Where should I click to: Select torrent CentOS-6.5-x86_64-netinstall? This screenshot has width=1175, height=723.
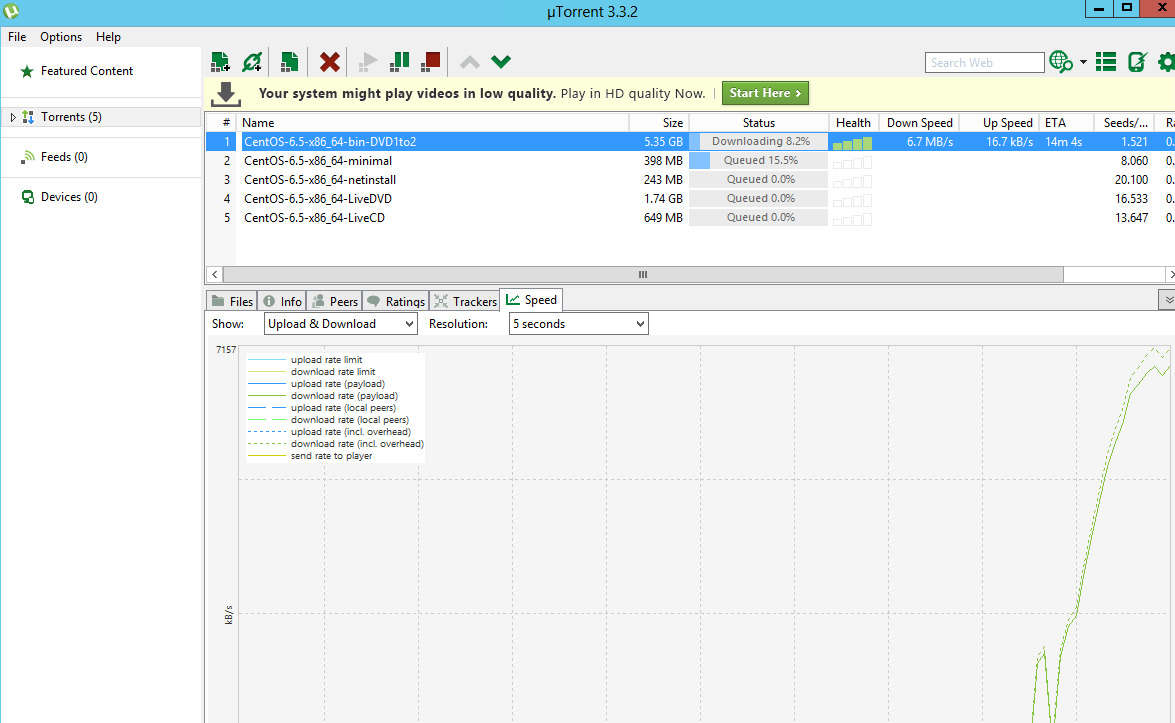coord(320,180)
